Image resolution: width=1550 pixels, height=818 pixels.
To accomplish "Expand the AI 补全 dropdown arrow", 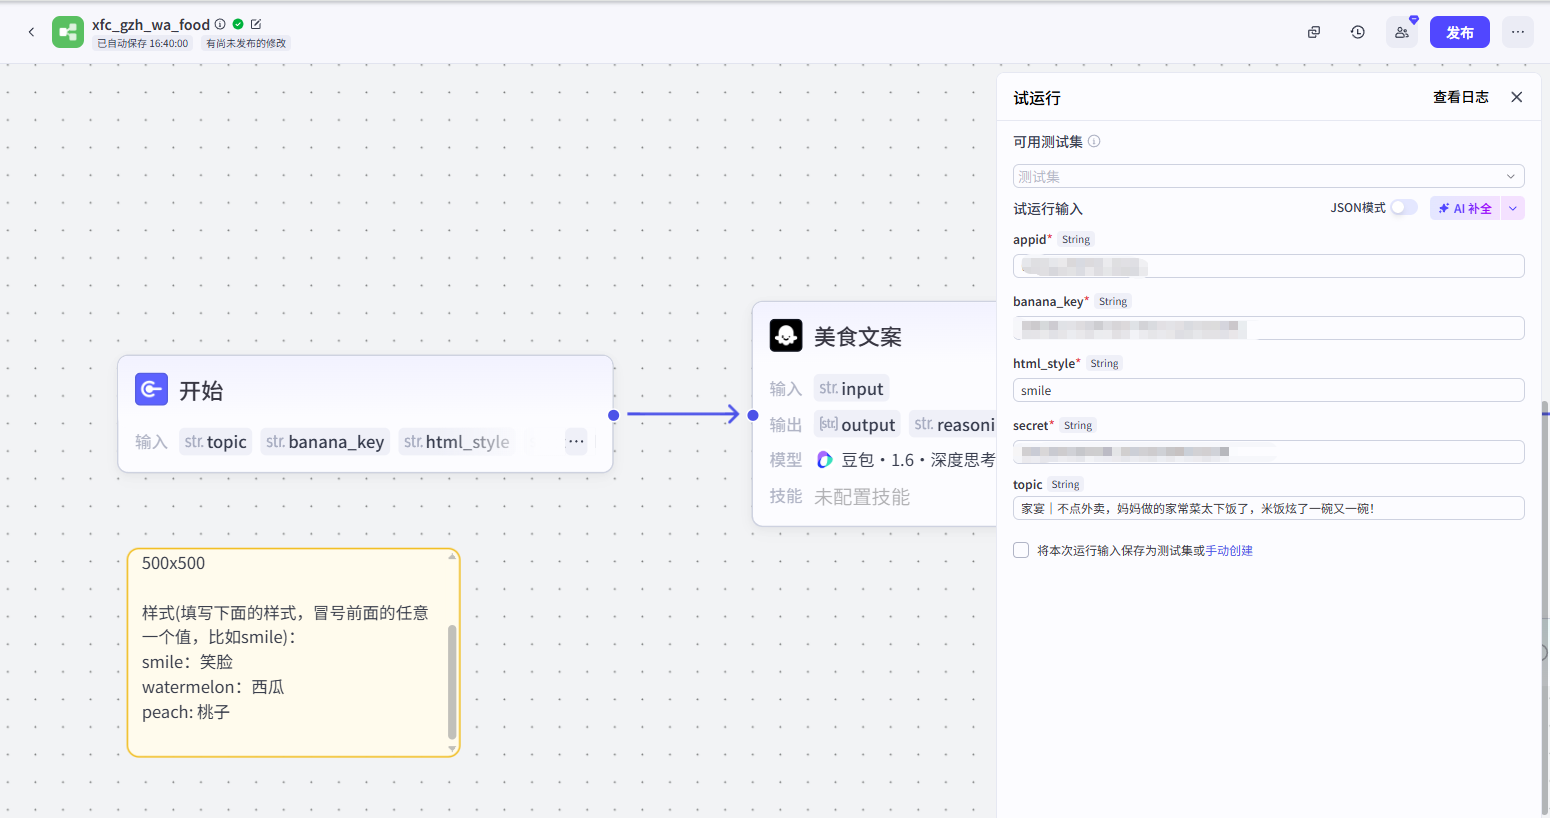I will click(1513, 208).
